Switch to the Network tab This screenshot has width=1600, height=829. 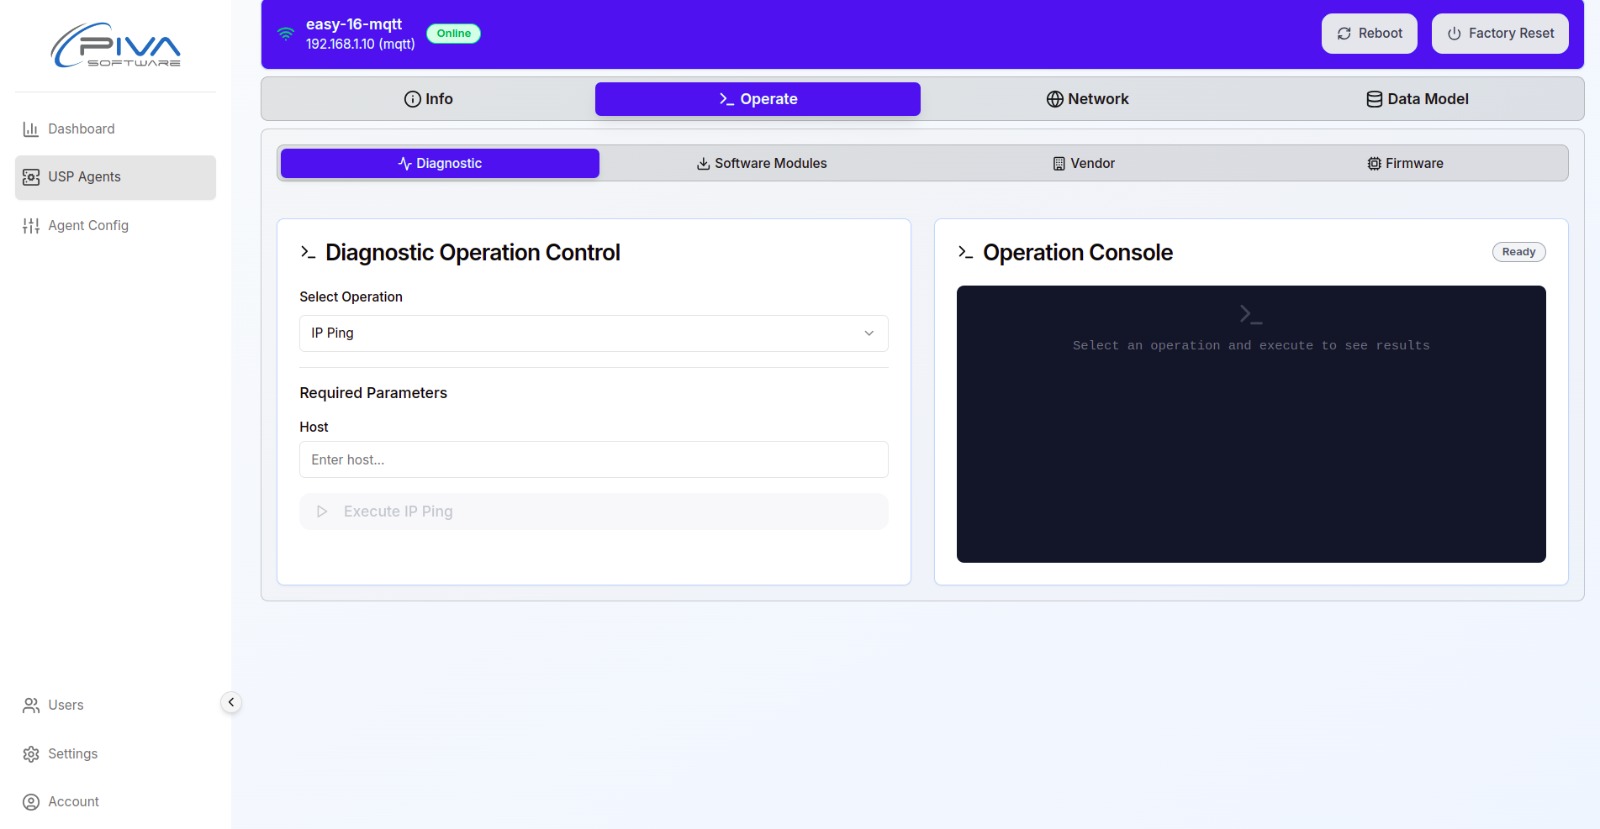1087,99
